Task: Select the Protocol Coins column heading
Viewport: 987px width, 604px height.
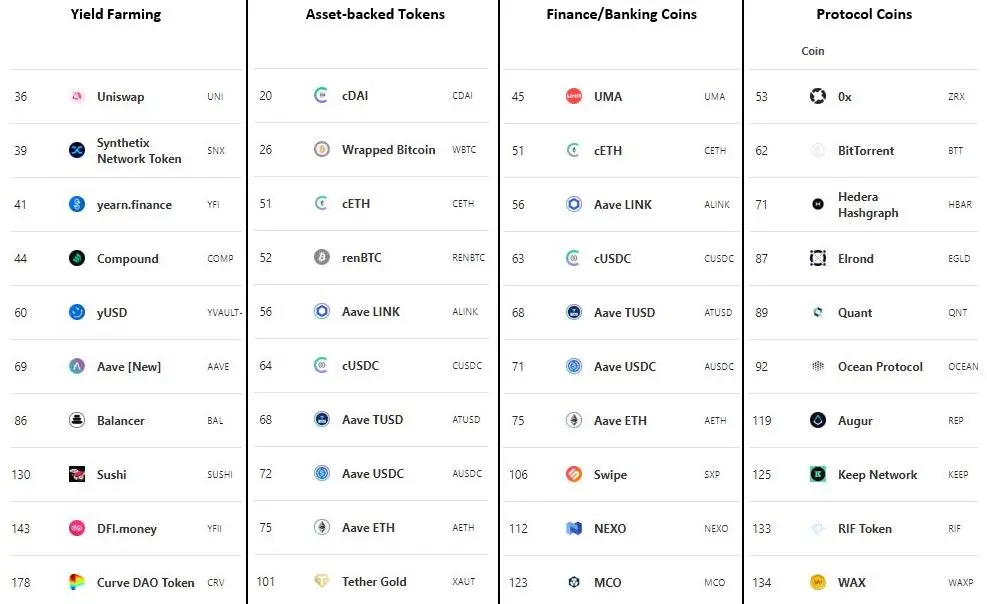Action: pos(864,14)
